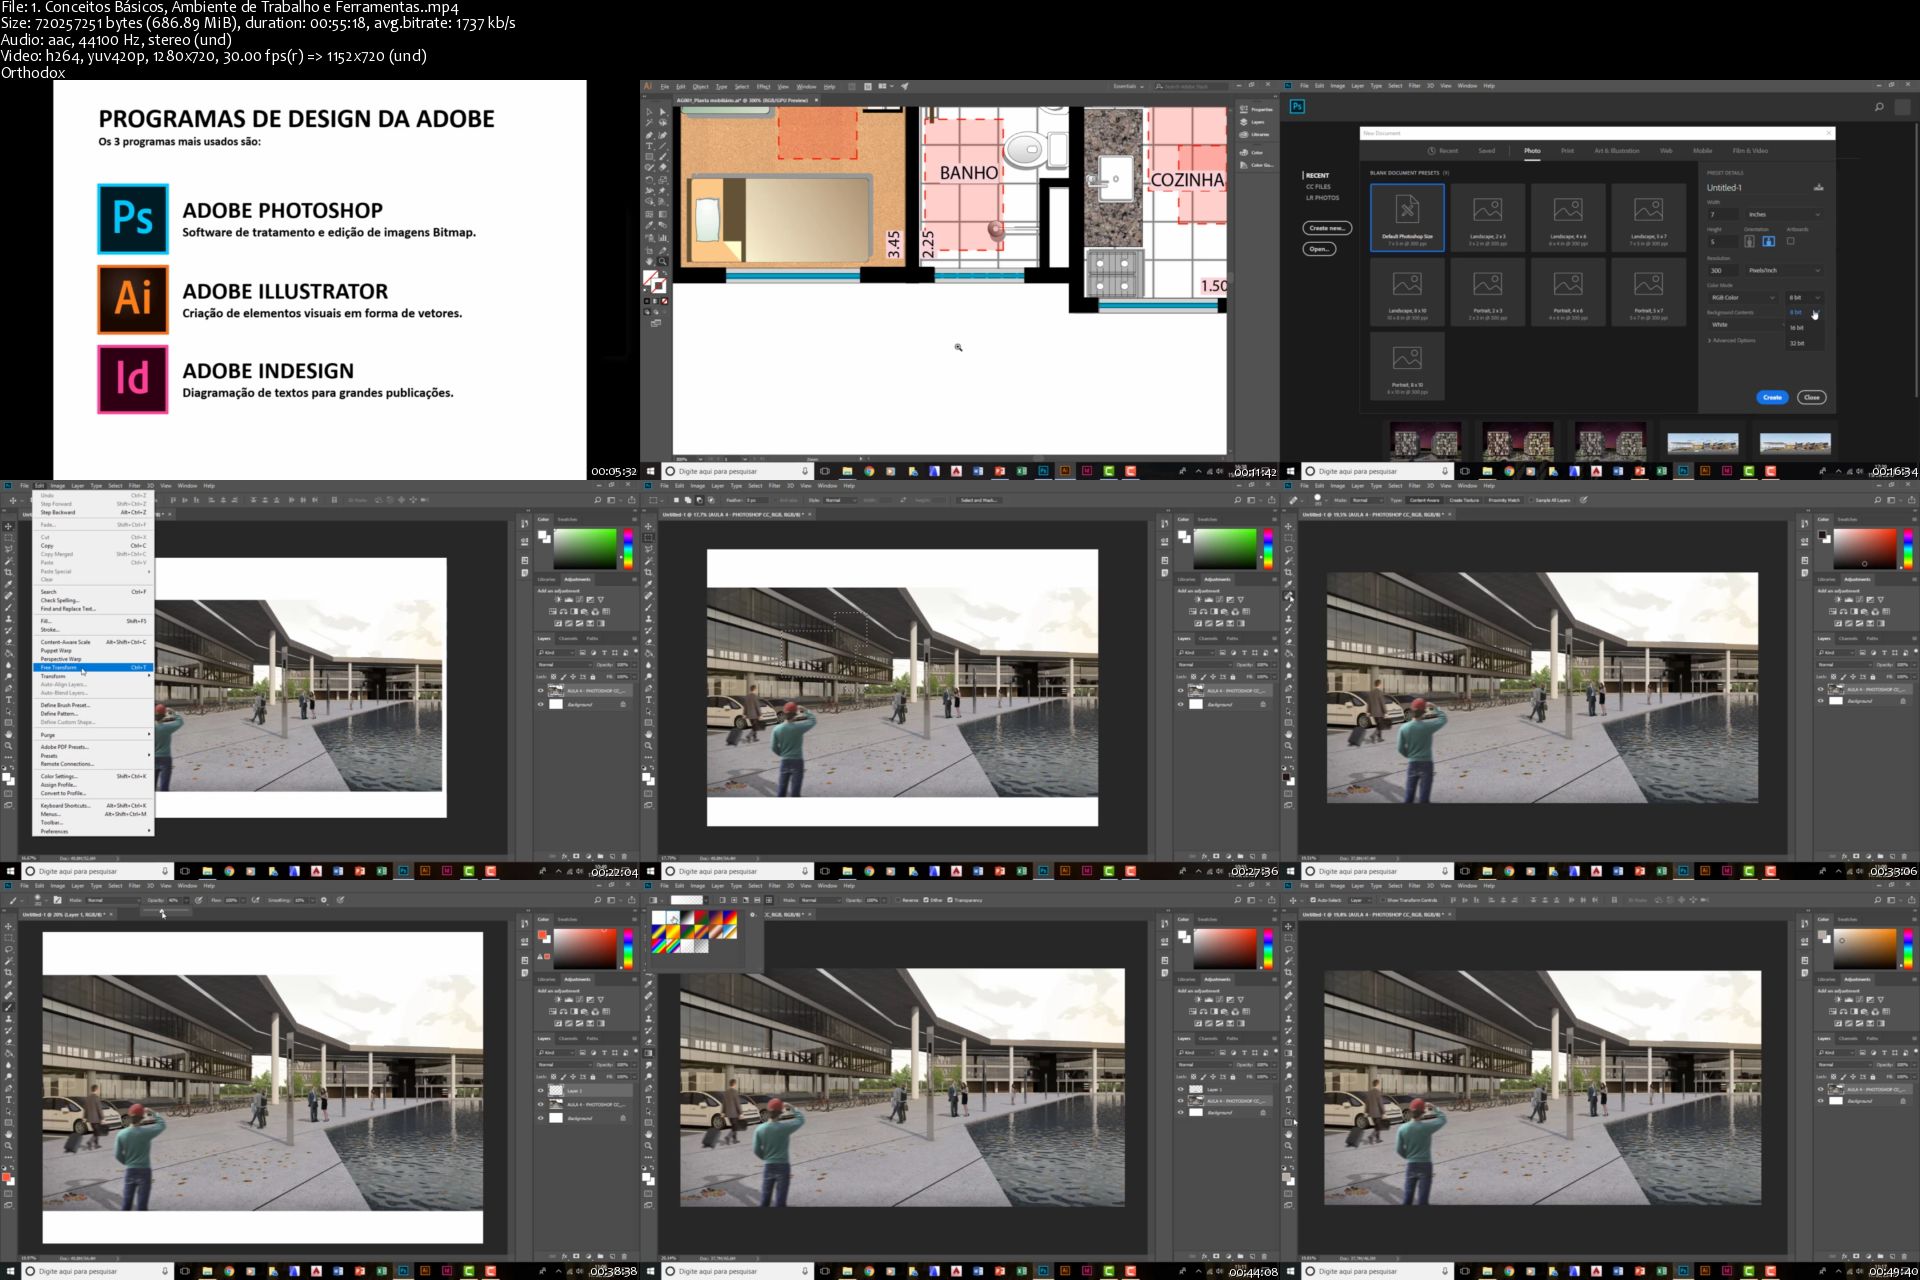
Task: Open Illustrator's Properties panel icon
Action: tap(1244, 109)
